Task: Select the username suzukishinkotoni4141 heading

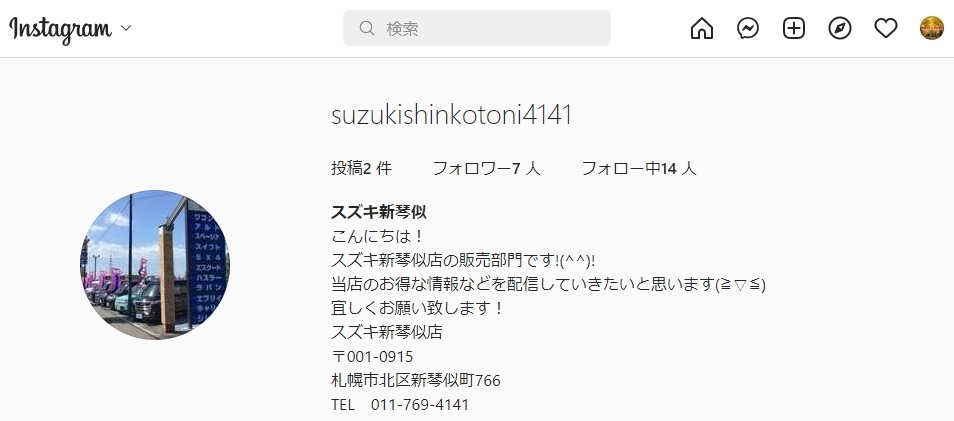Action: click(x=451, y=115)
